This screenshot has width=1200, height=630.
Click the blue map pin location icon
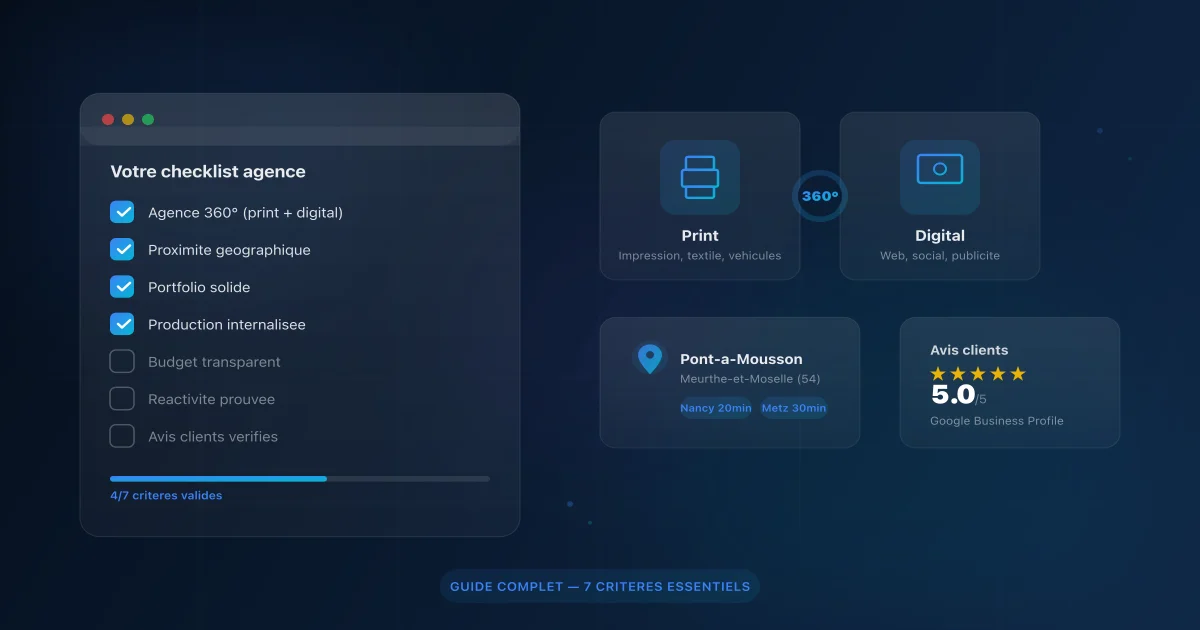pyautogui.click(x=650, y=359)
